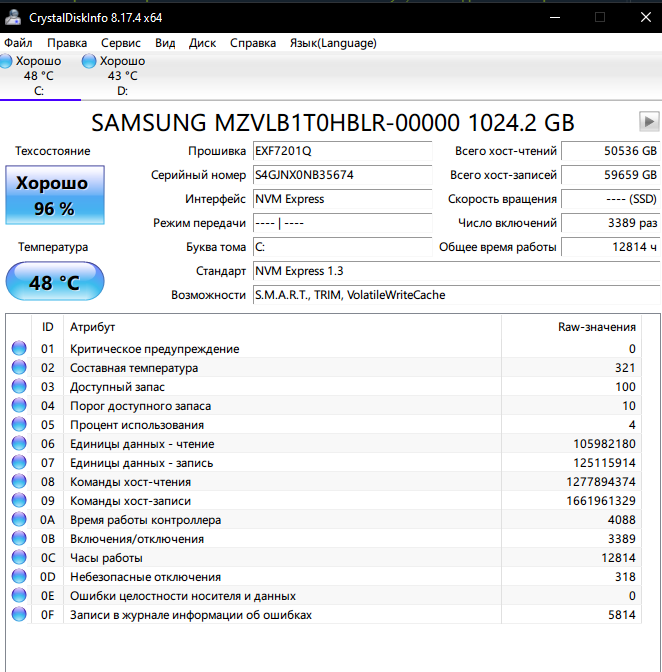Click the host writes value 59659 GB
Screen dimensions: 662x672
tap(611, 175)
